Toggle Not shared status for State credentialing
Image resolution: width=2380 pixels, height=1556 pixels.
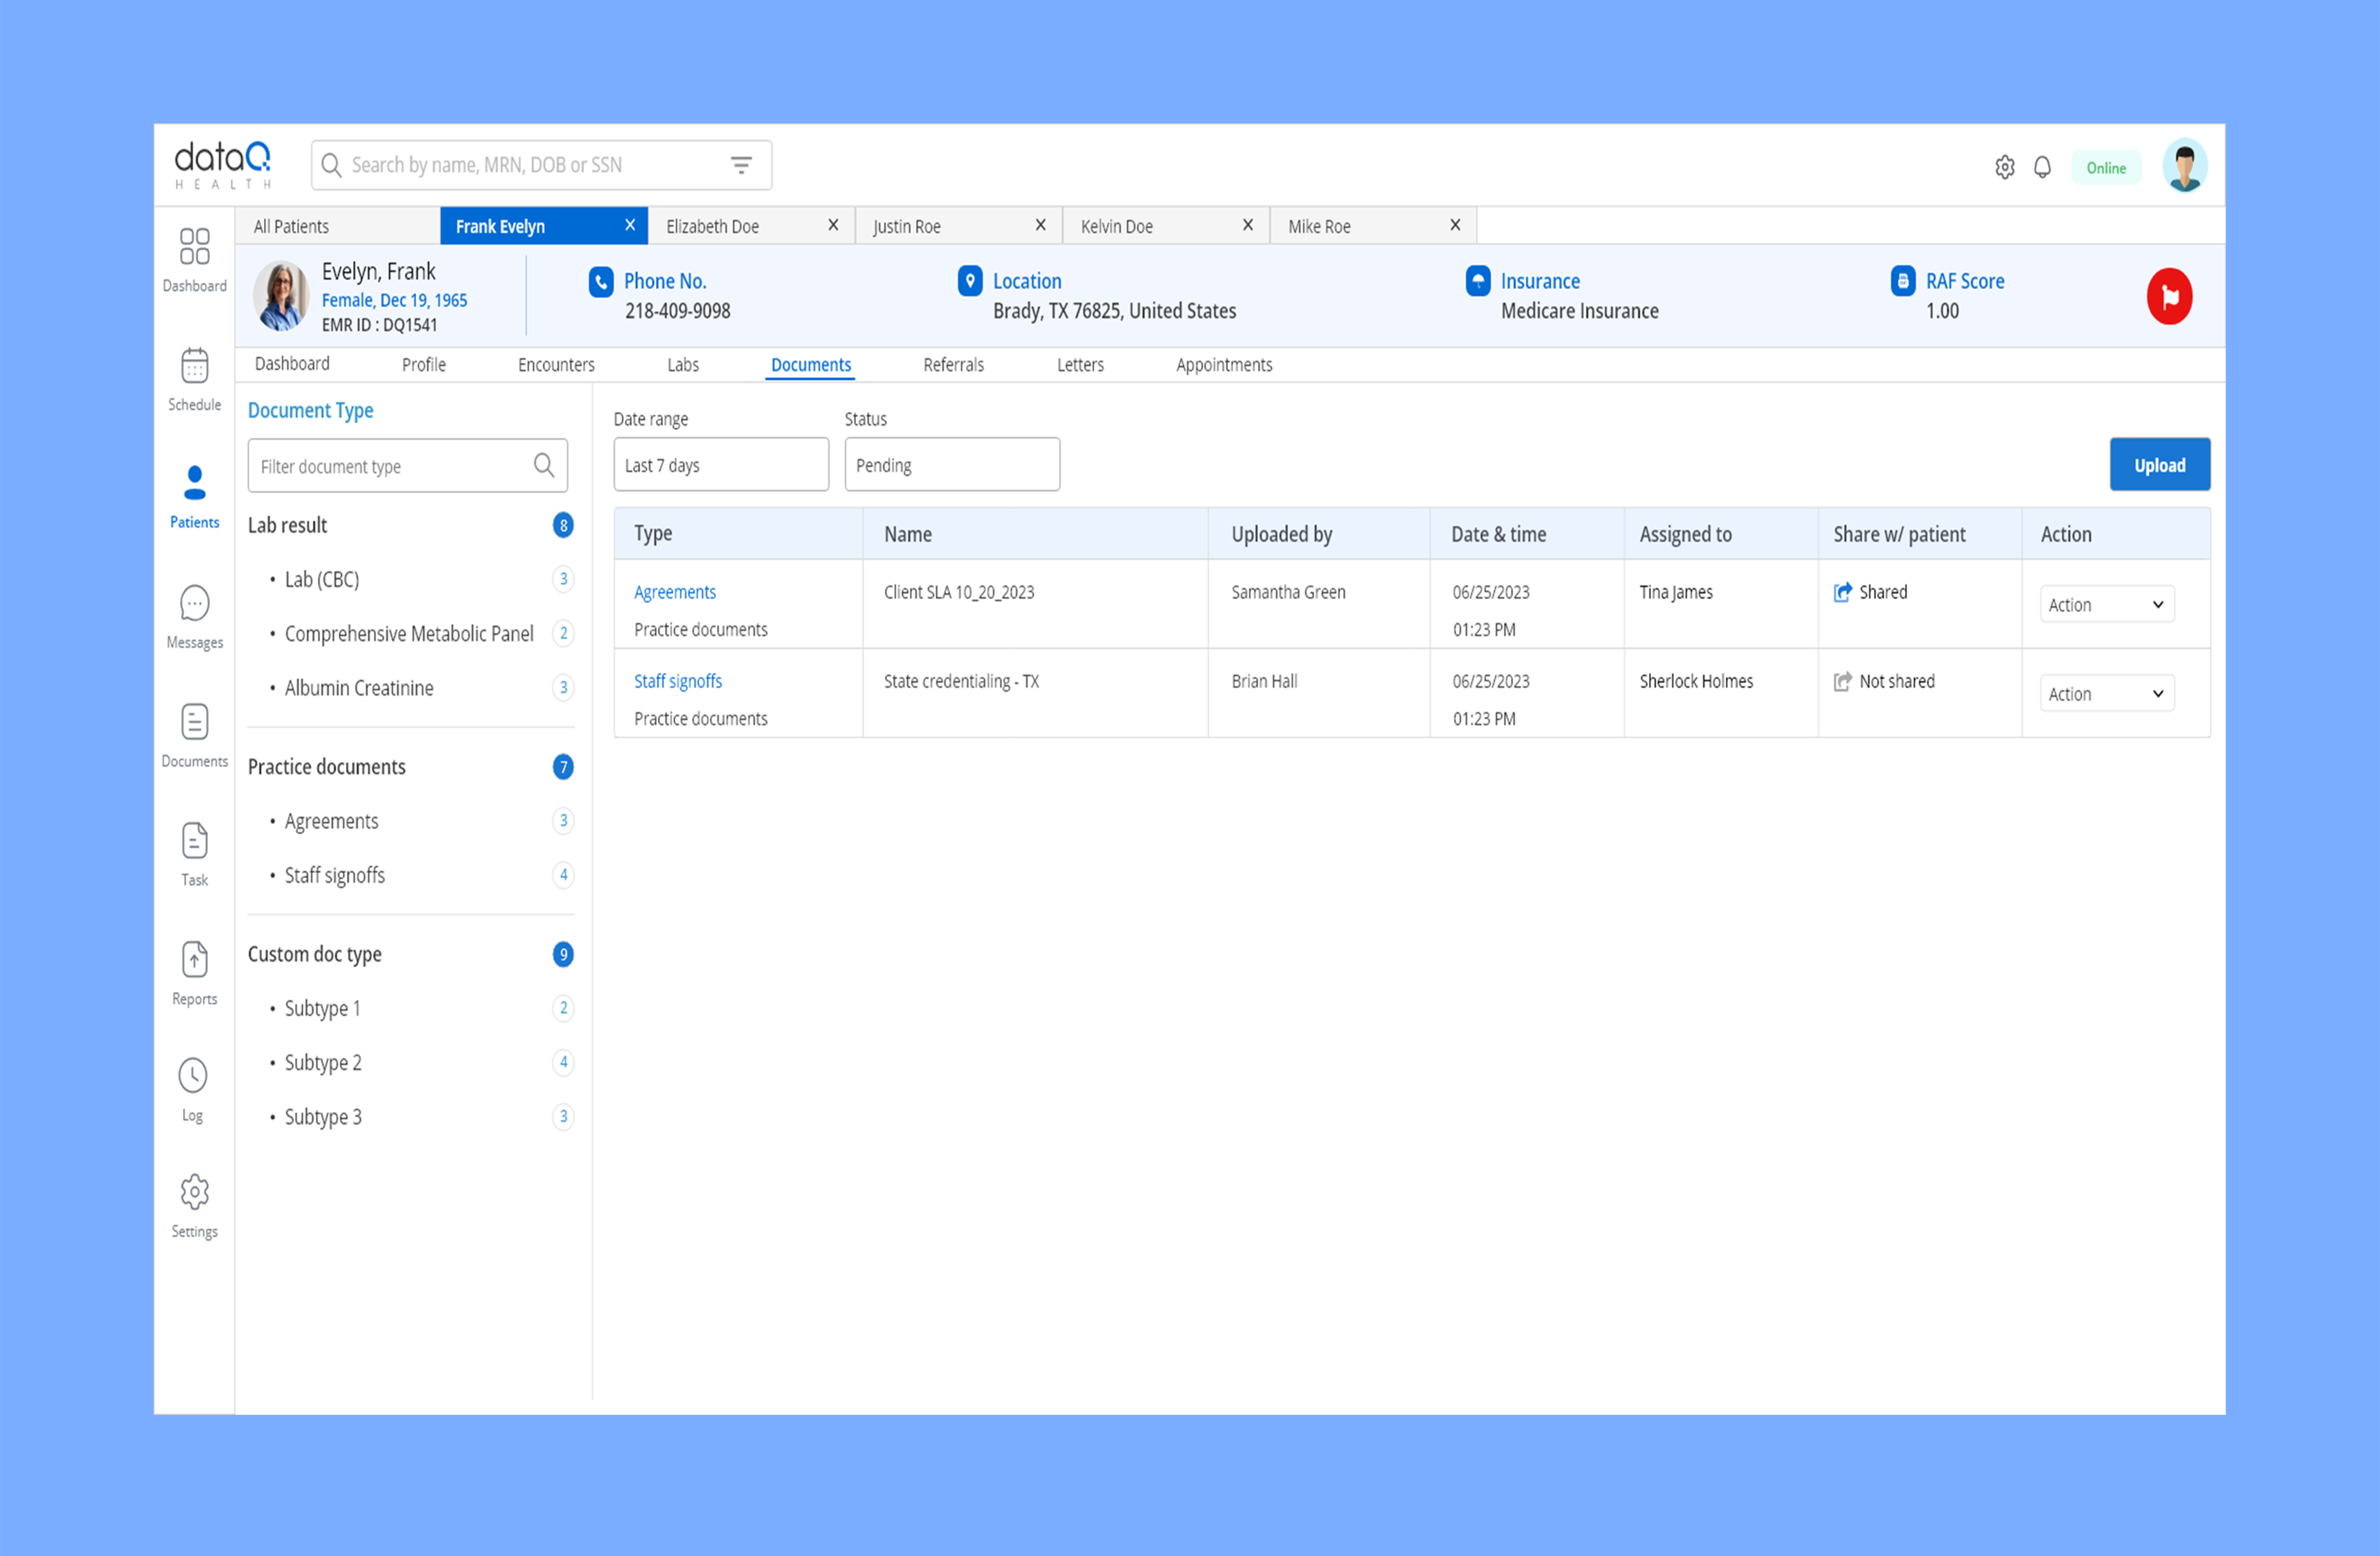tap(1843, 681)
